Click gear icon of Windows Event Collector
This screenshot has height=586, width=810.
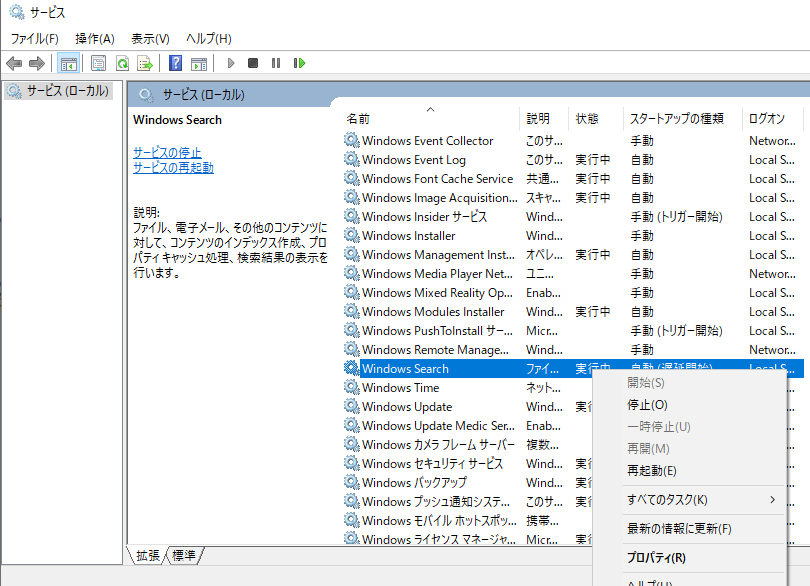point(352,140)
